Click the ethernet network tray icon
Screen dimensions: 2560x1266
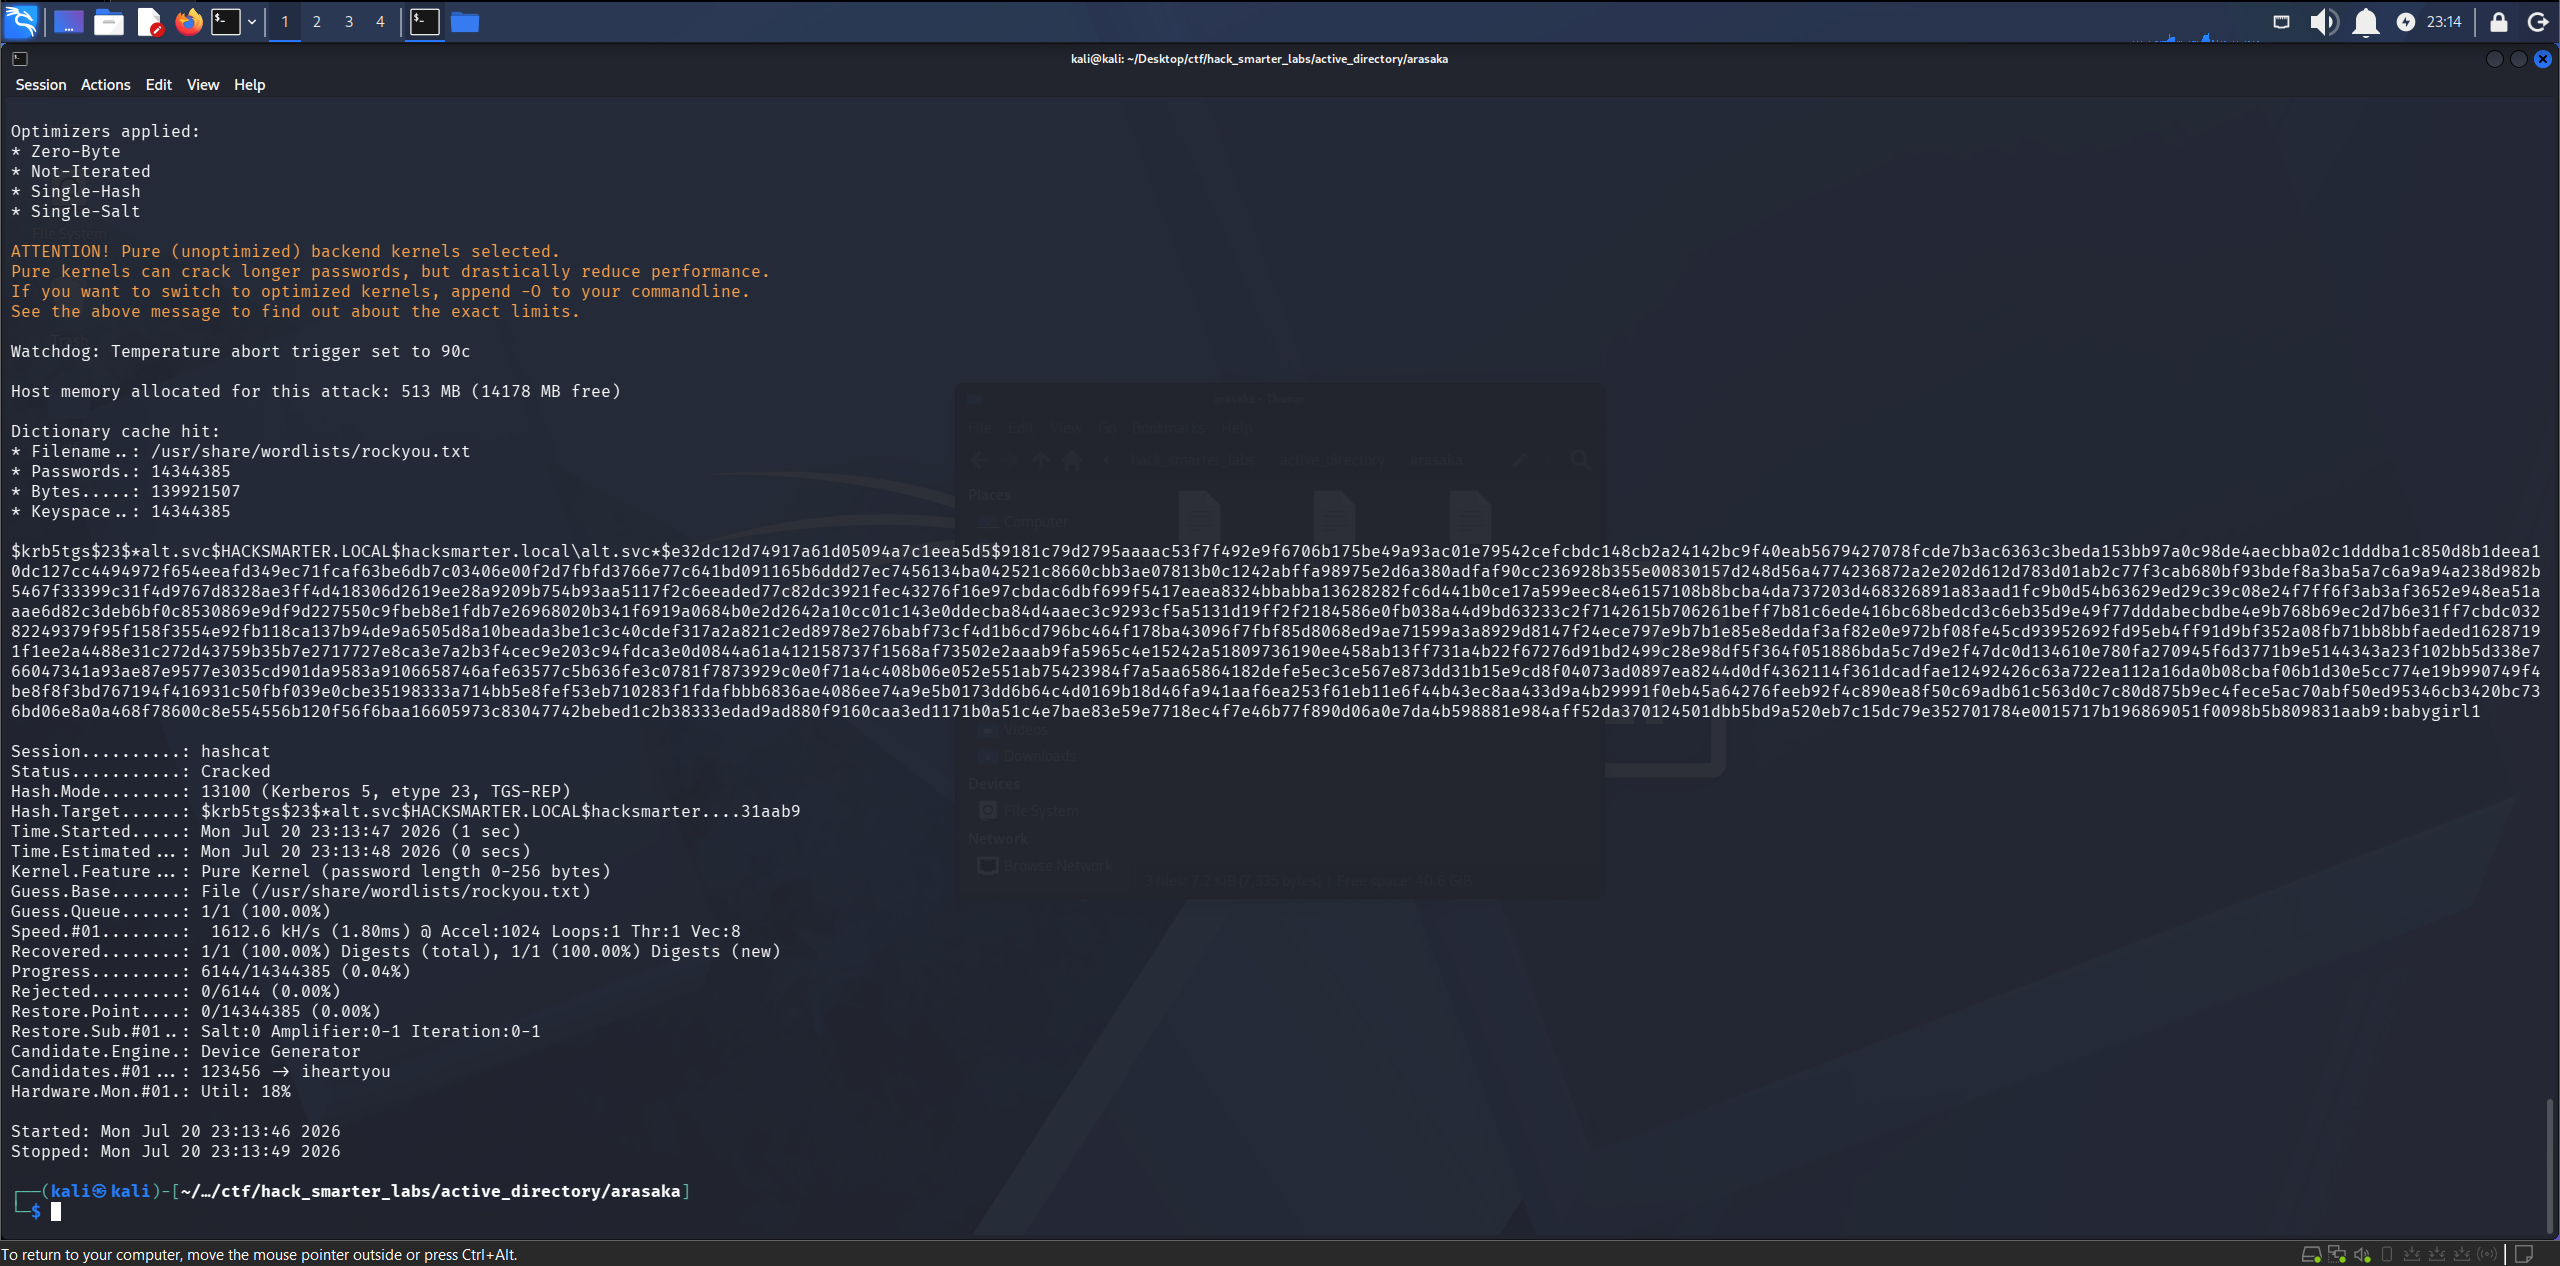coord(2282,21)
